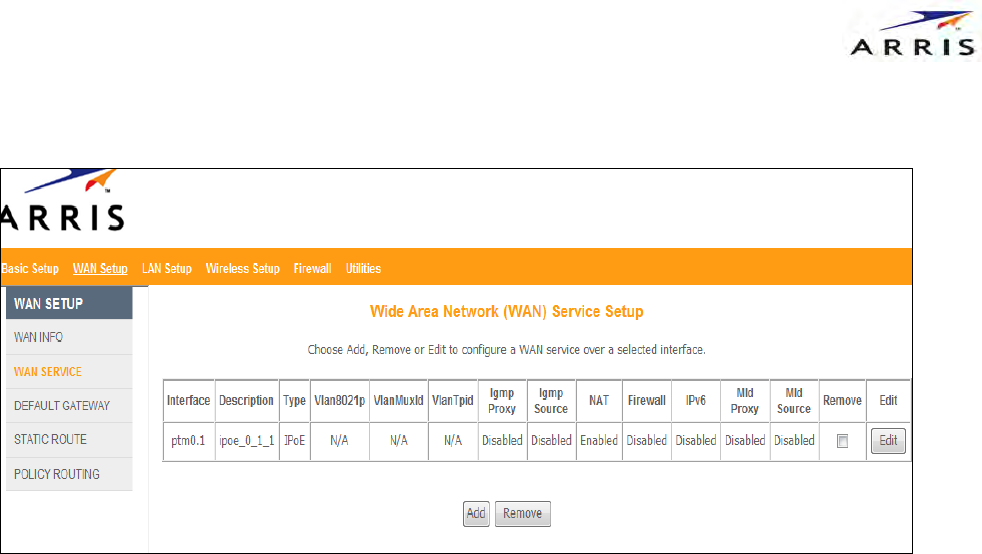Image resolution: width=982 pixels, height=554 pixels.
Task: Click the Description column header
Action: coord(247,401)
